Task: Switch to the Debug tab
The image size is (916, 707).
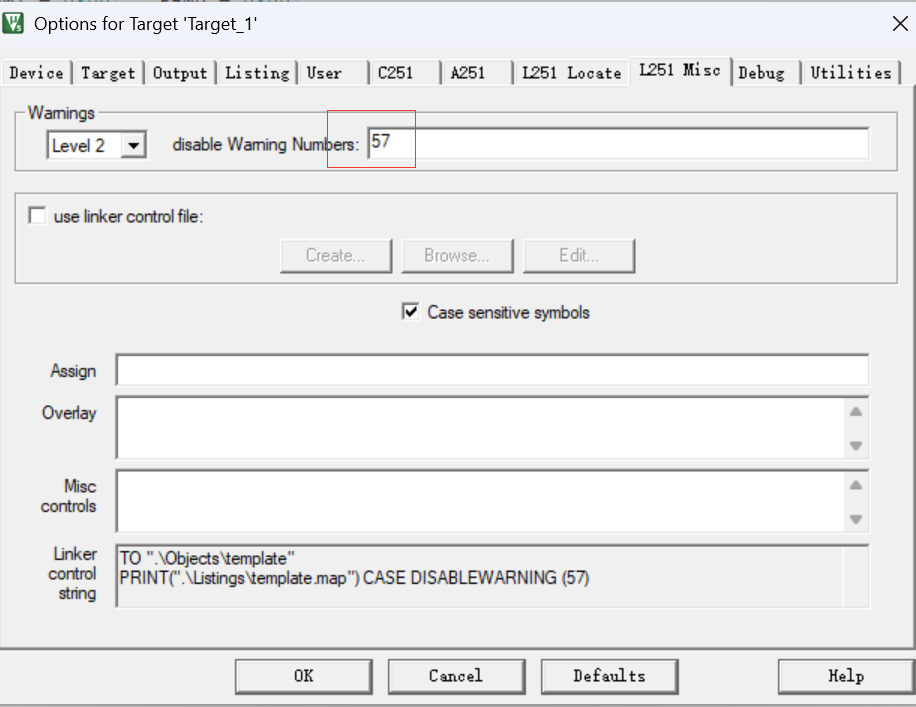Action: tap(766, 73)
